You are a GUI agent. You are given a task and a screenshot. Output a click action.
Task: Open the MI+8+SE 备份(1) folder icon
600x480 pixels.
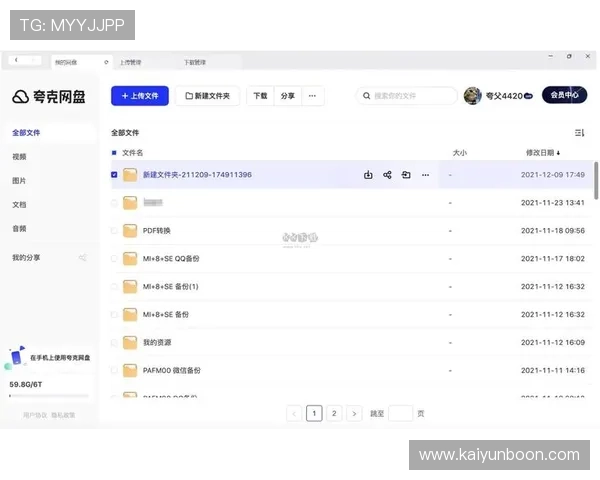coord(130,286)
